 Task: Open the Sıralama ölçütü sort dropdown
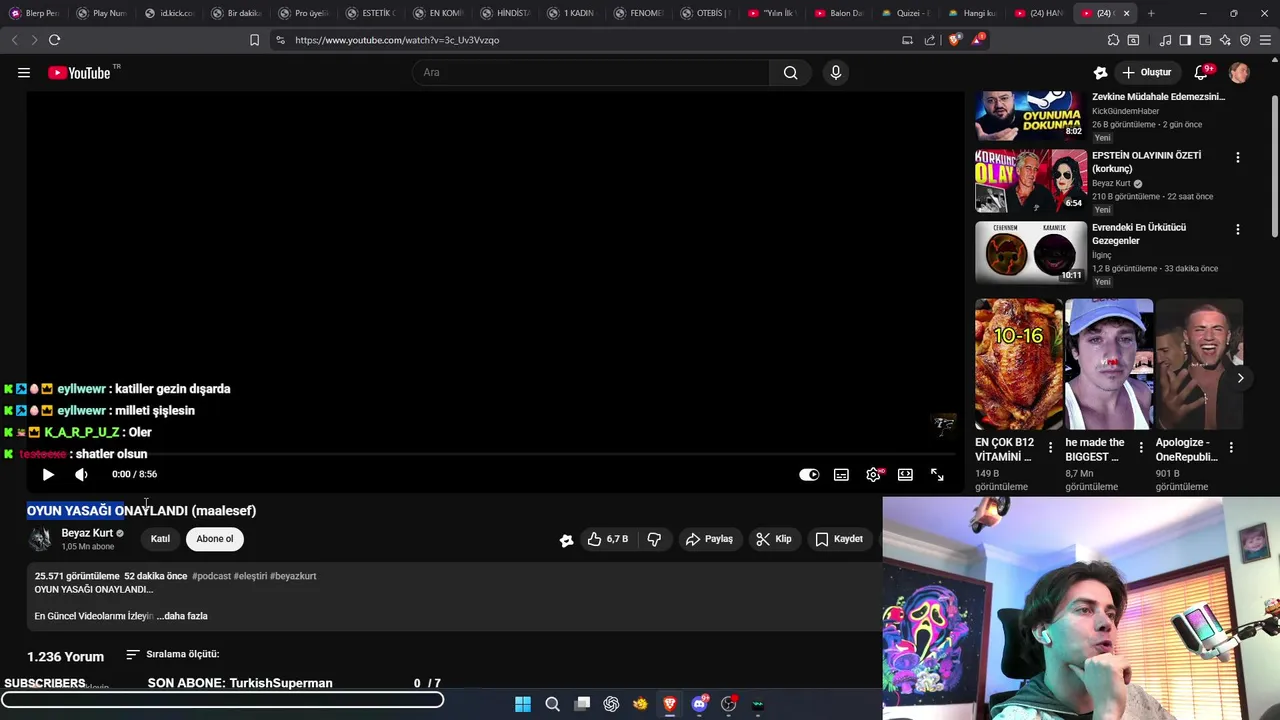[172, 654]
